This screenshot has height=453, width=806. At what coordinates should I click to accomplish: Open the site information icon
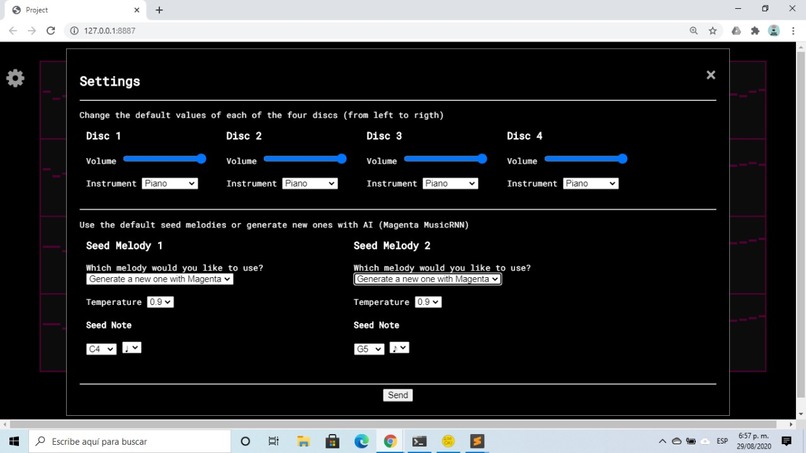74,31
